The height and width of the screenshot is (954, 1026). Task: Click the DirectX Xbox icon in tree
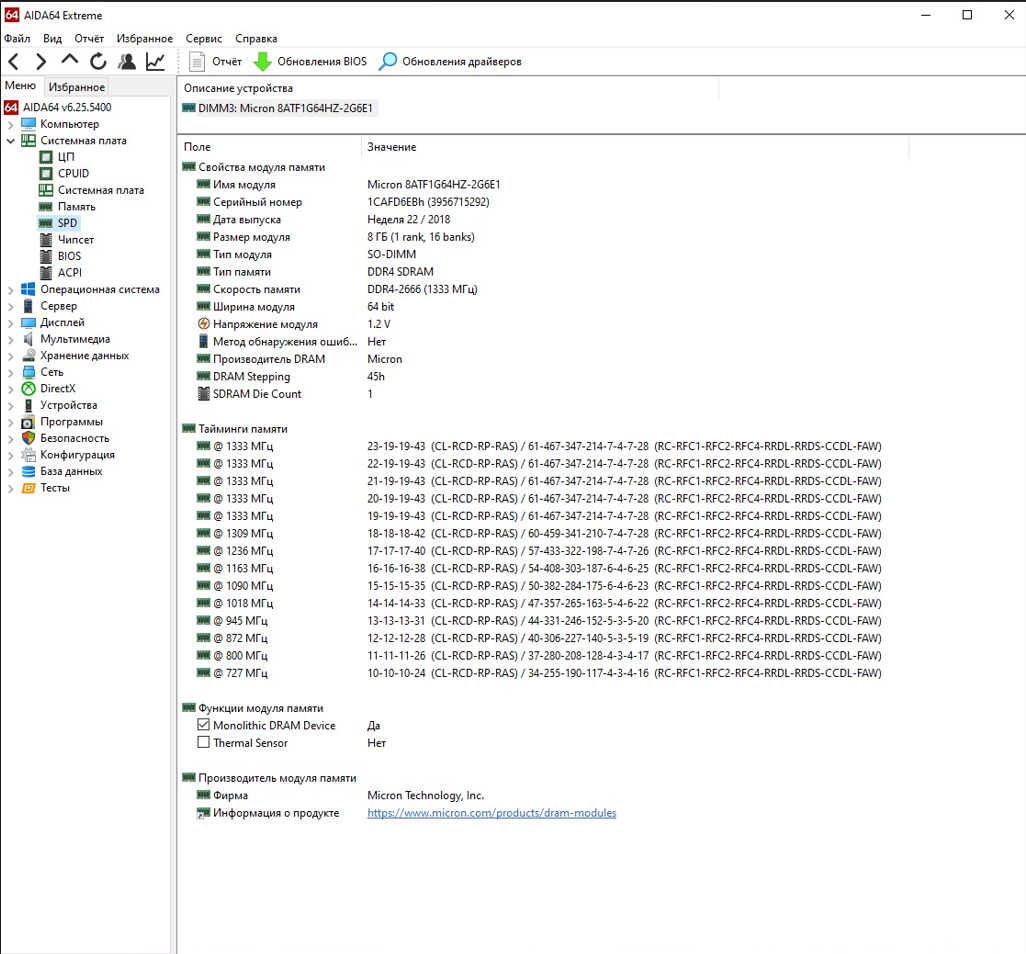click(x=28, y=389)
